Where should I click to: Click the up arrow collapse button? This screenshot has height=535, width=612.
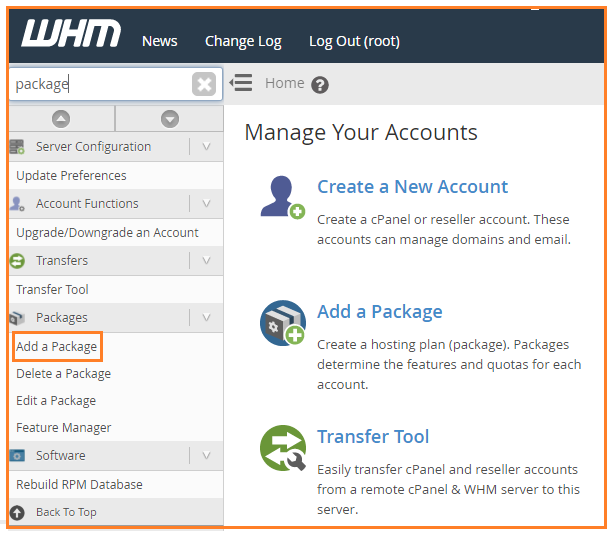click(x=61, y=119)
